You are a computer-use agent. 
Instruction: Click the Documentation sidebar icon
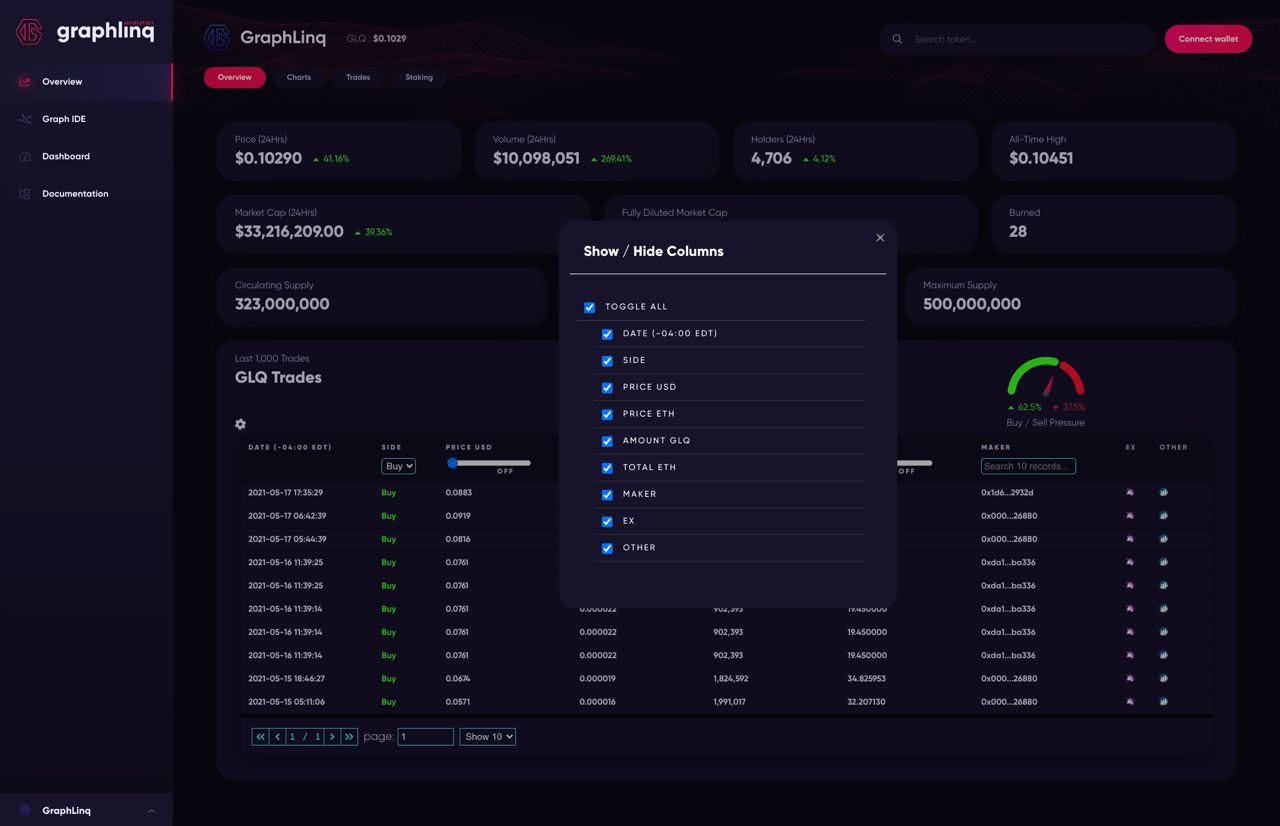tap(25, 194)
